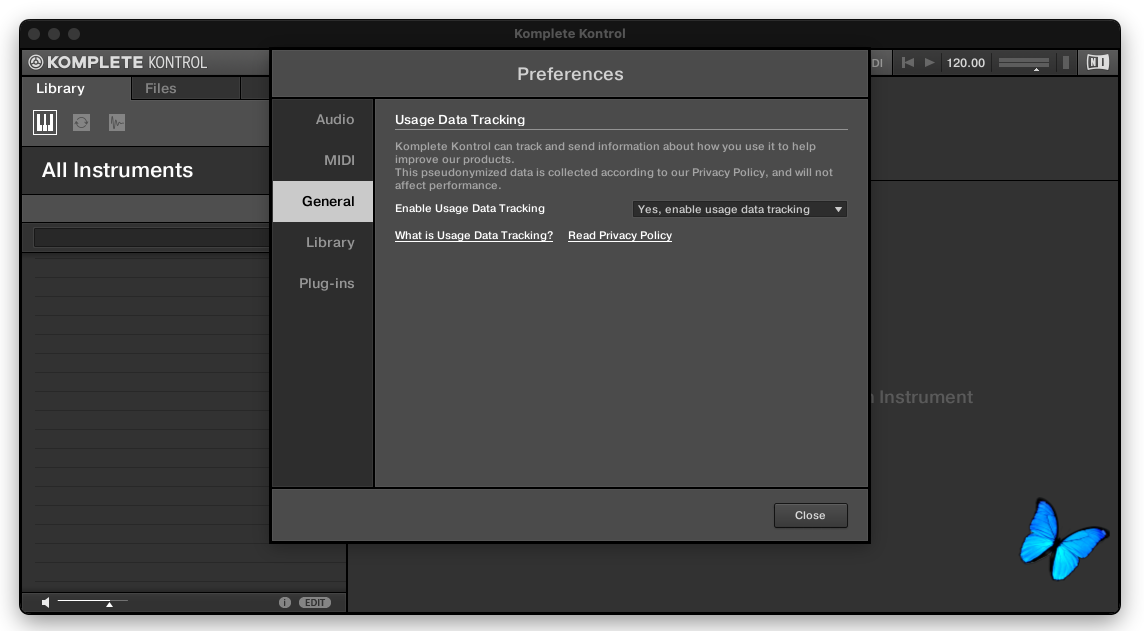Select the One-shots waveform icon

[117, 123]
